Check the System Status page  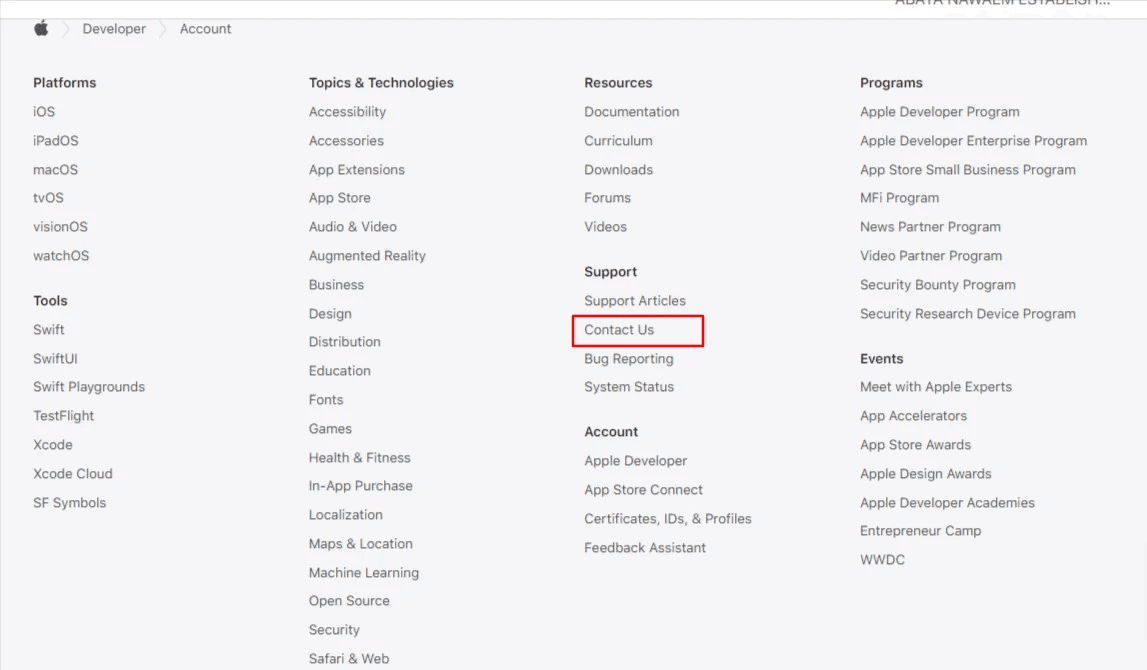(x=629, y=387)
